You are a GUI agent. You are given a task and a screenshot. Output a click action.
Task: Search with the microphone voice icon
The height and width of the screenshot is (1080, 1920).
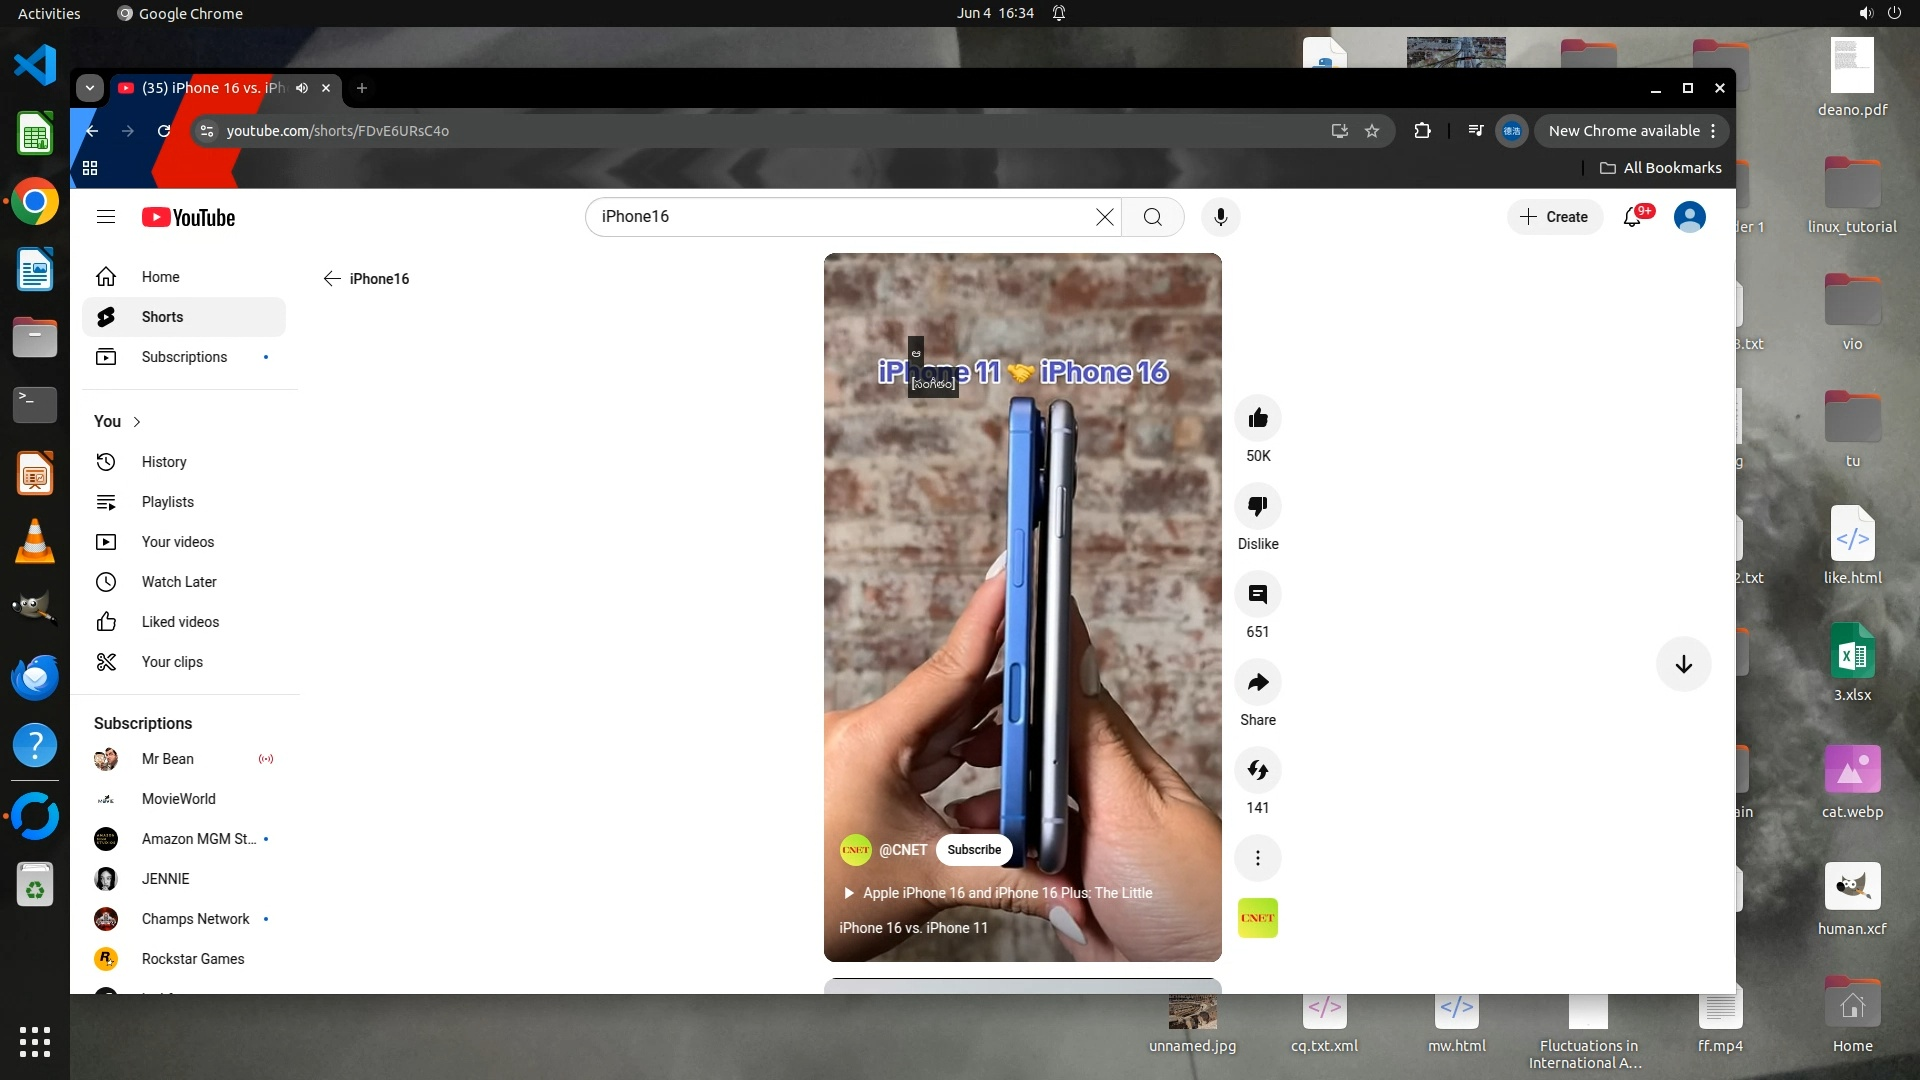1220,217
